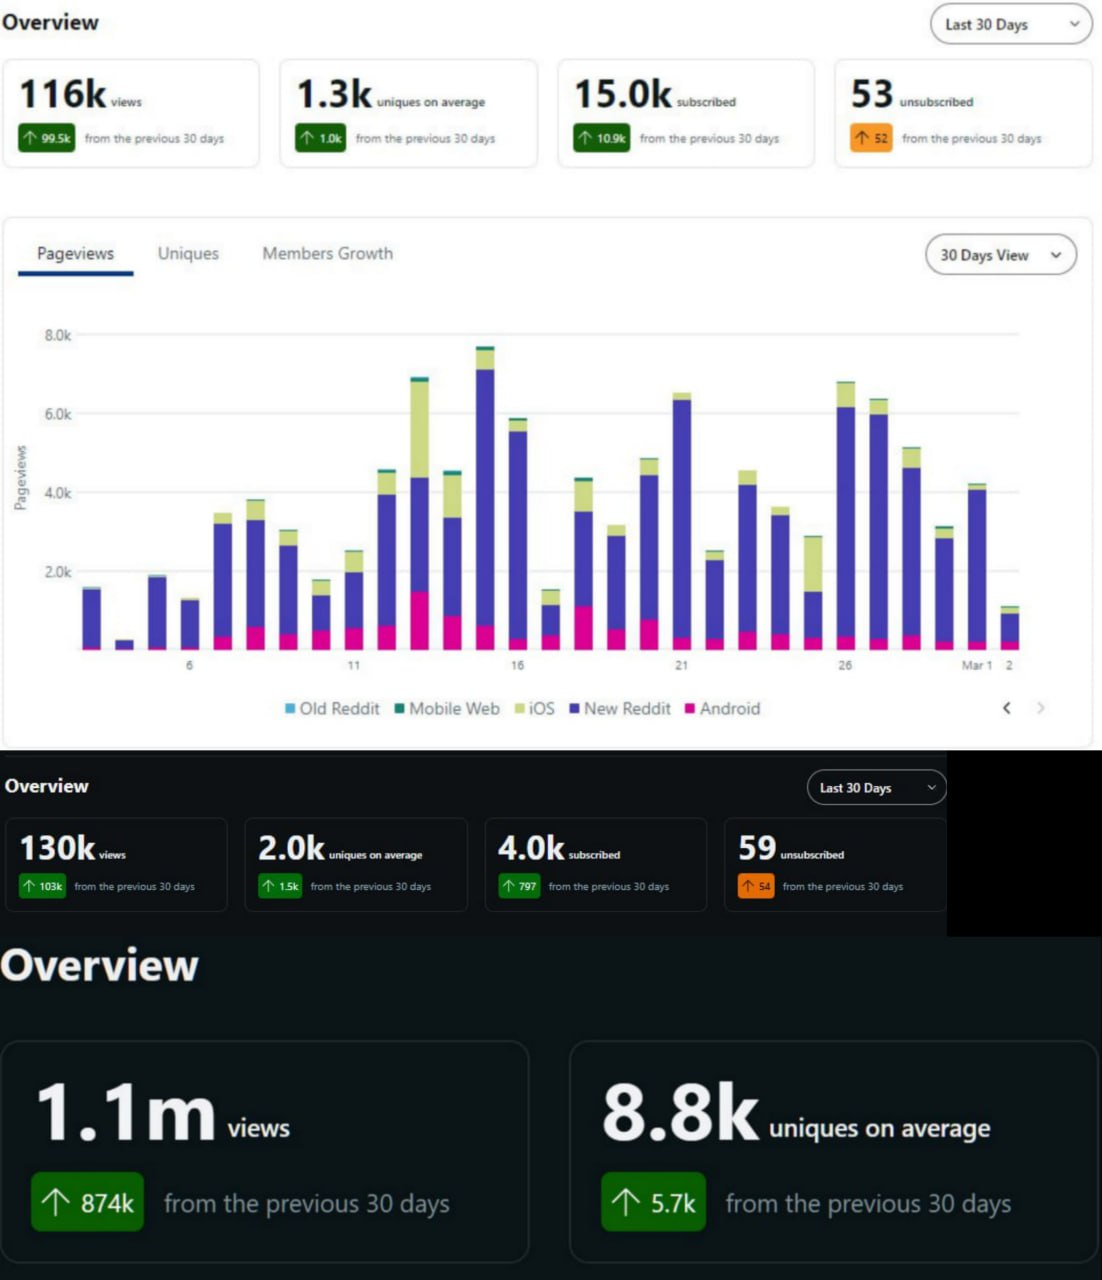Click the green 99.5k views increase badge
This screenshot has width=1102, height=1280.
click(x=46, y=138)
